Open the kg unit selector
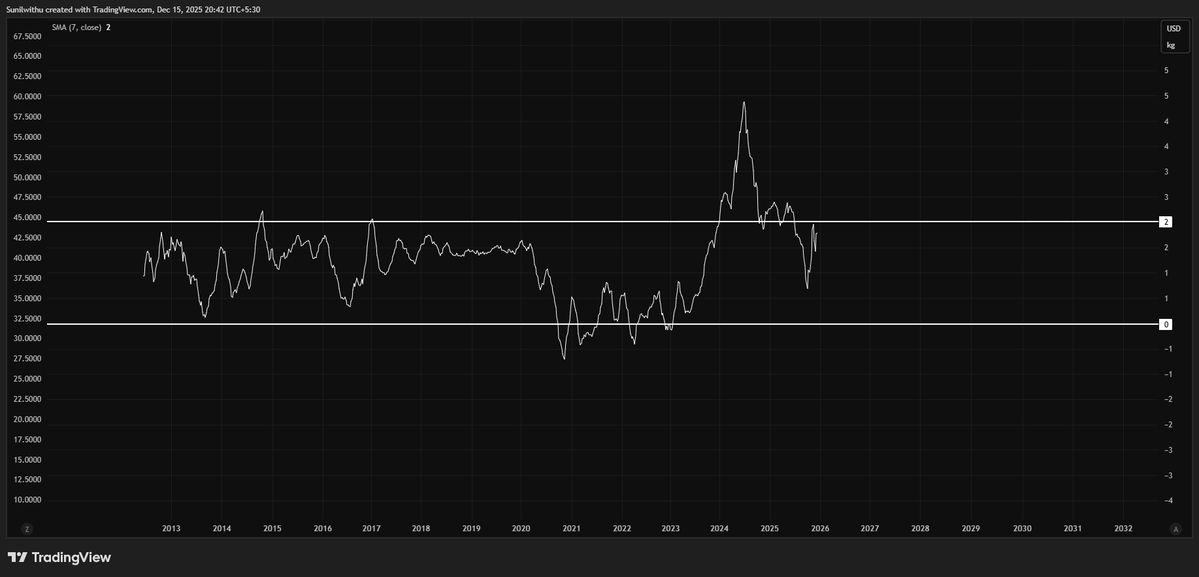The height and width of the screenshot is (577, 1199). 1171,45
